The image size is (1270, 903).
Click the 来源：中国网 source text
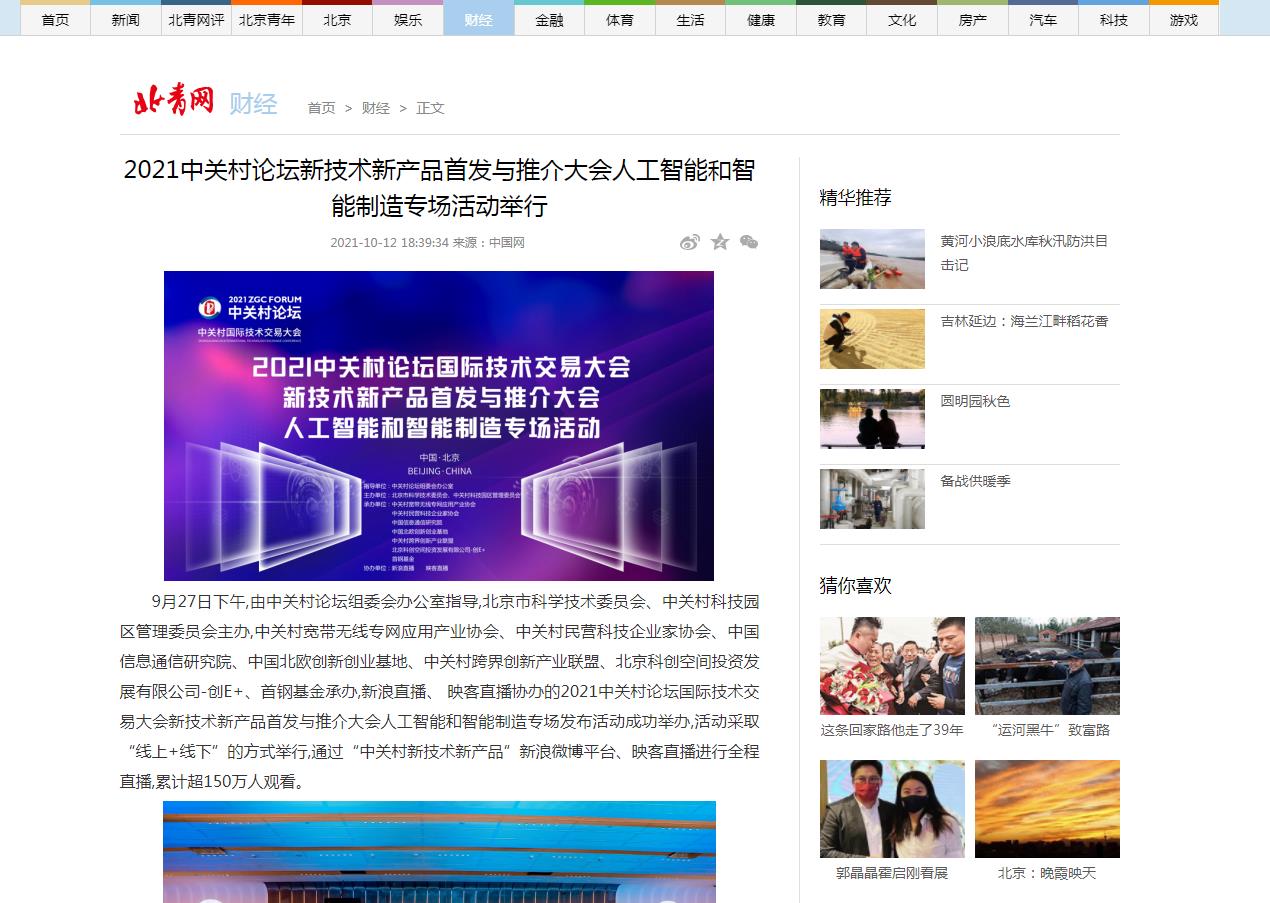pos(489,242)
